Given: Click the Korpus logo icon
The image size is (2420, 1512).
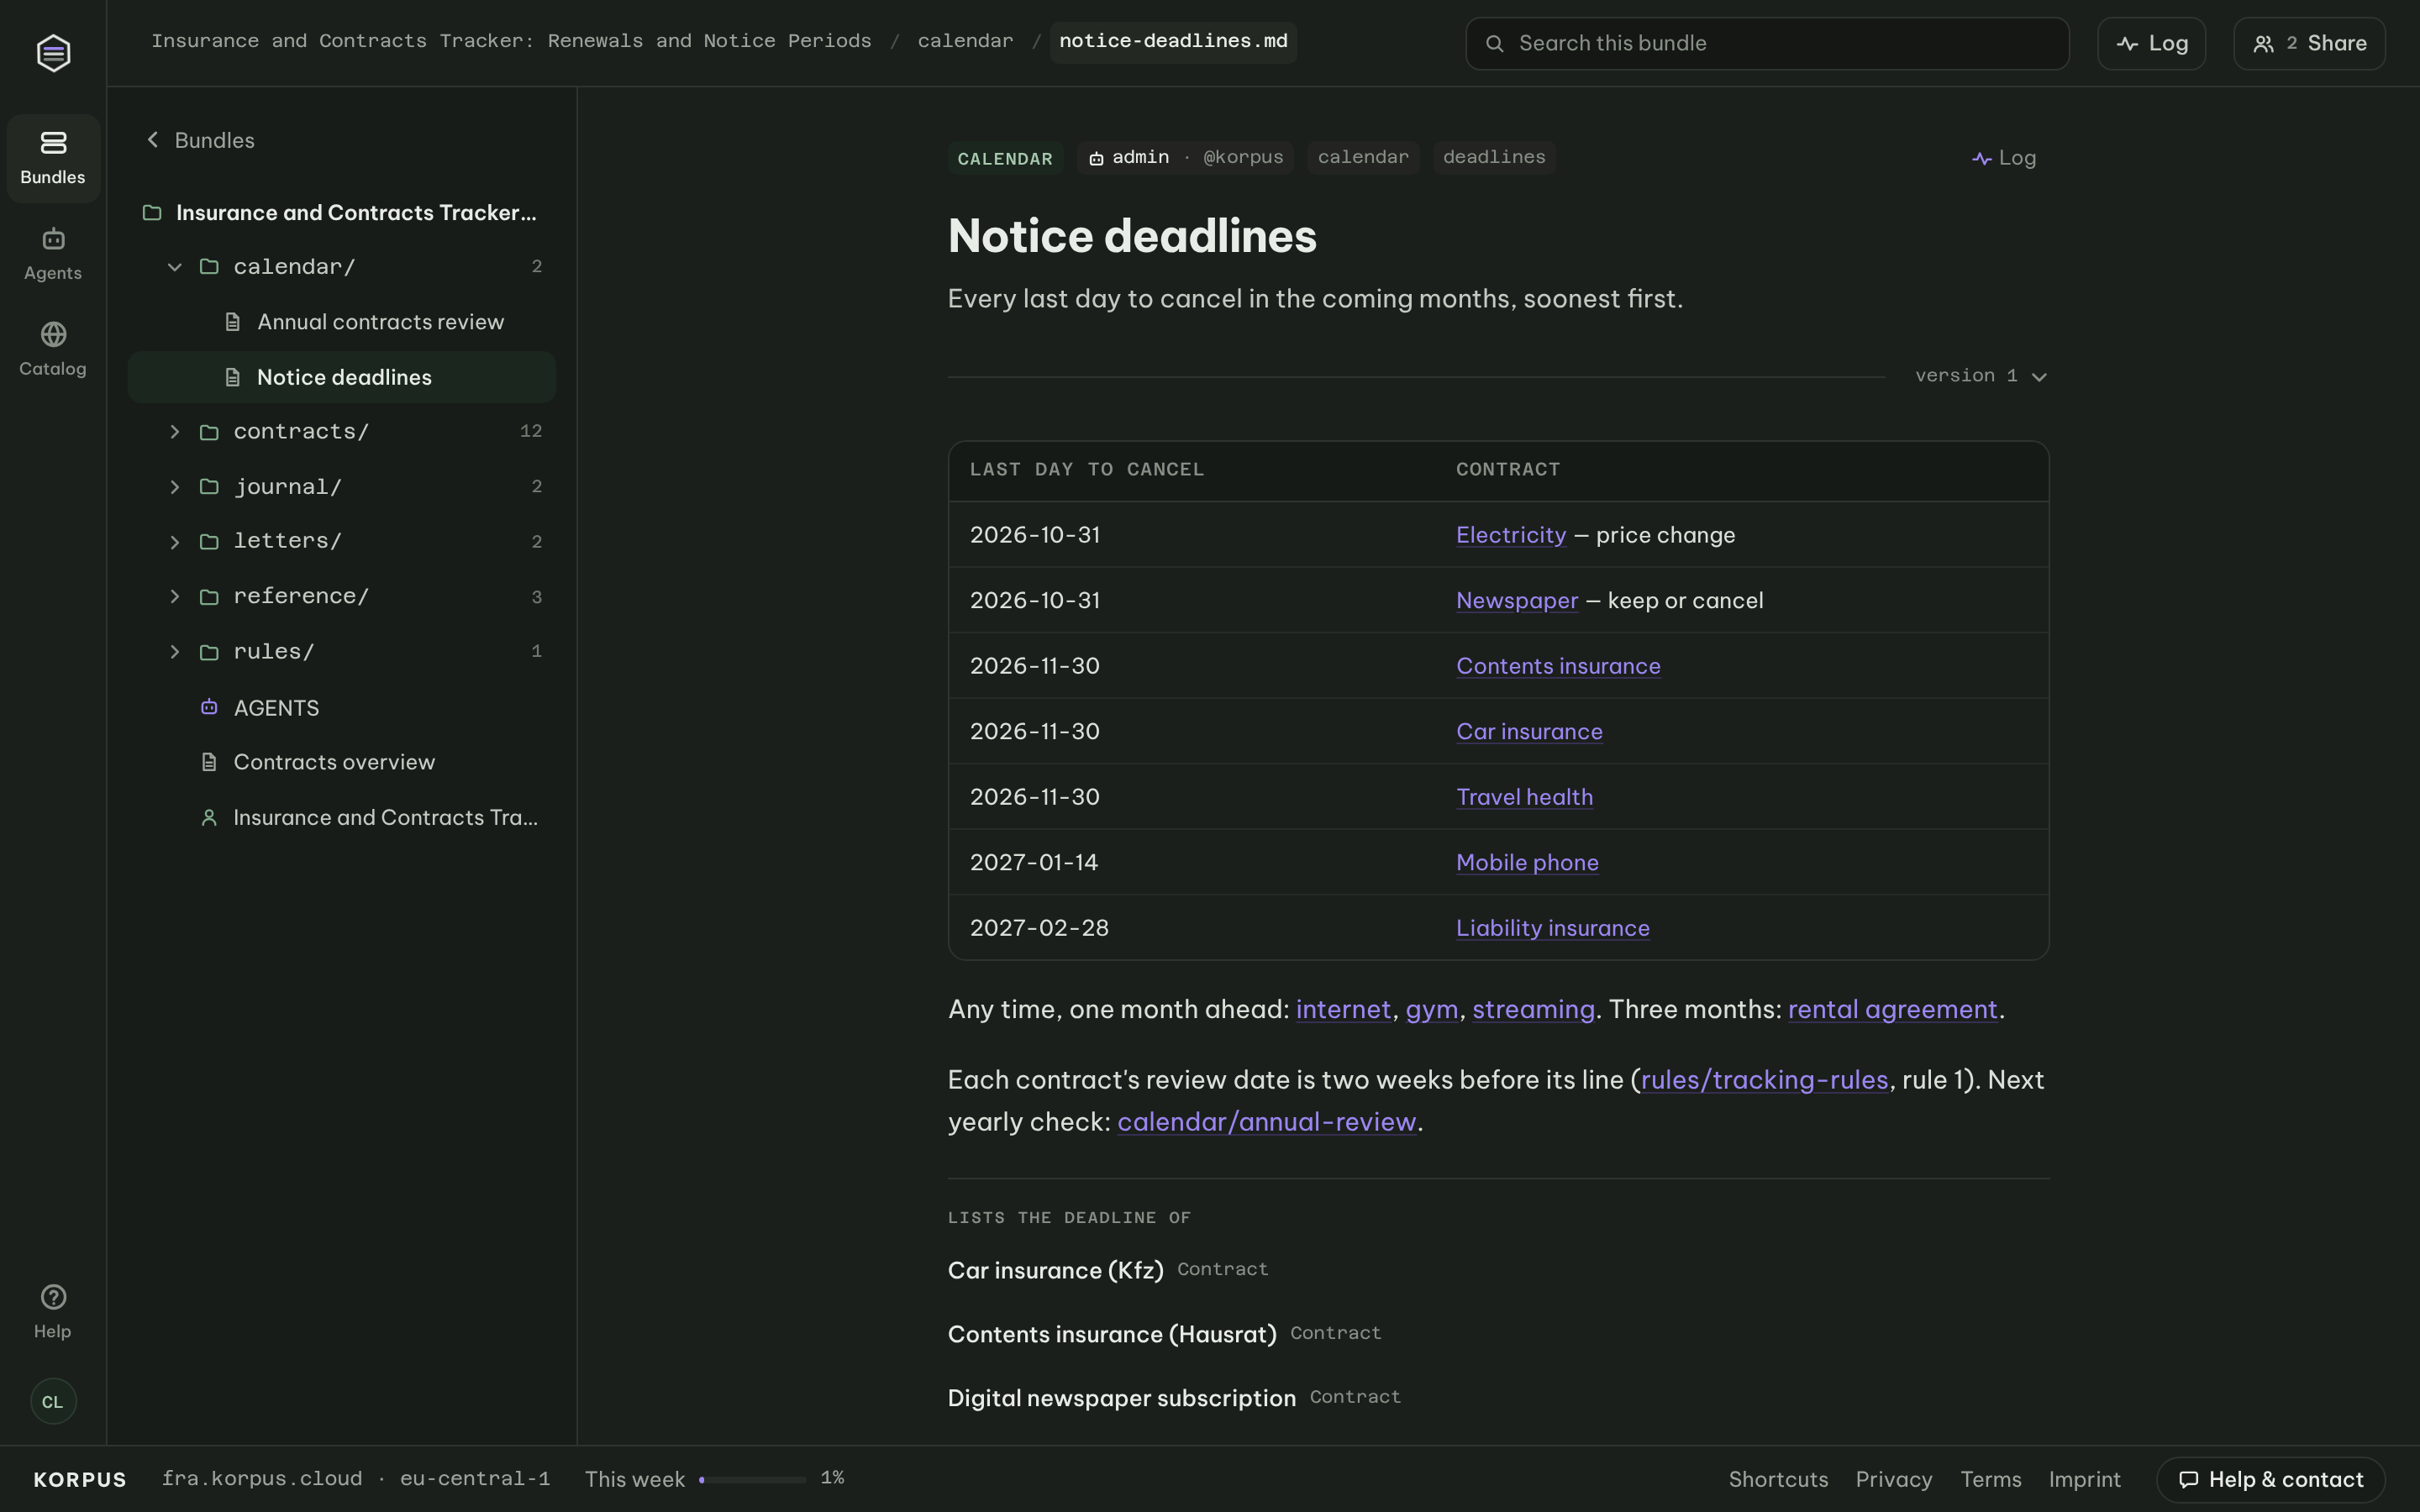Looking at the screenshot, I should pos(53,52).
